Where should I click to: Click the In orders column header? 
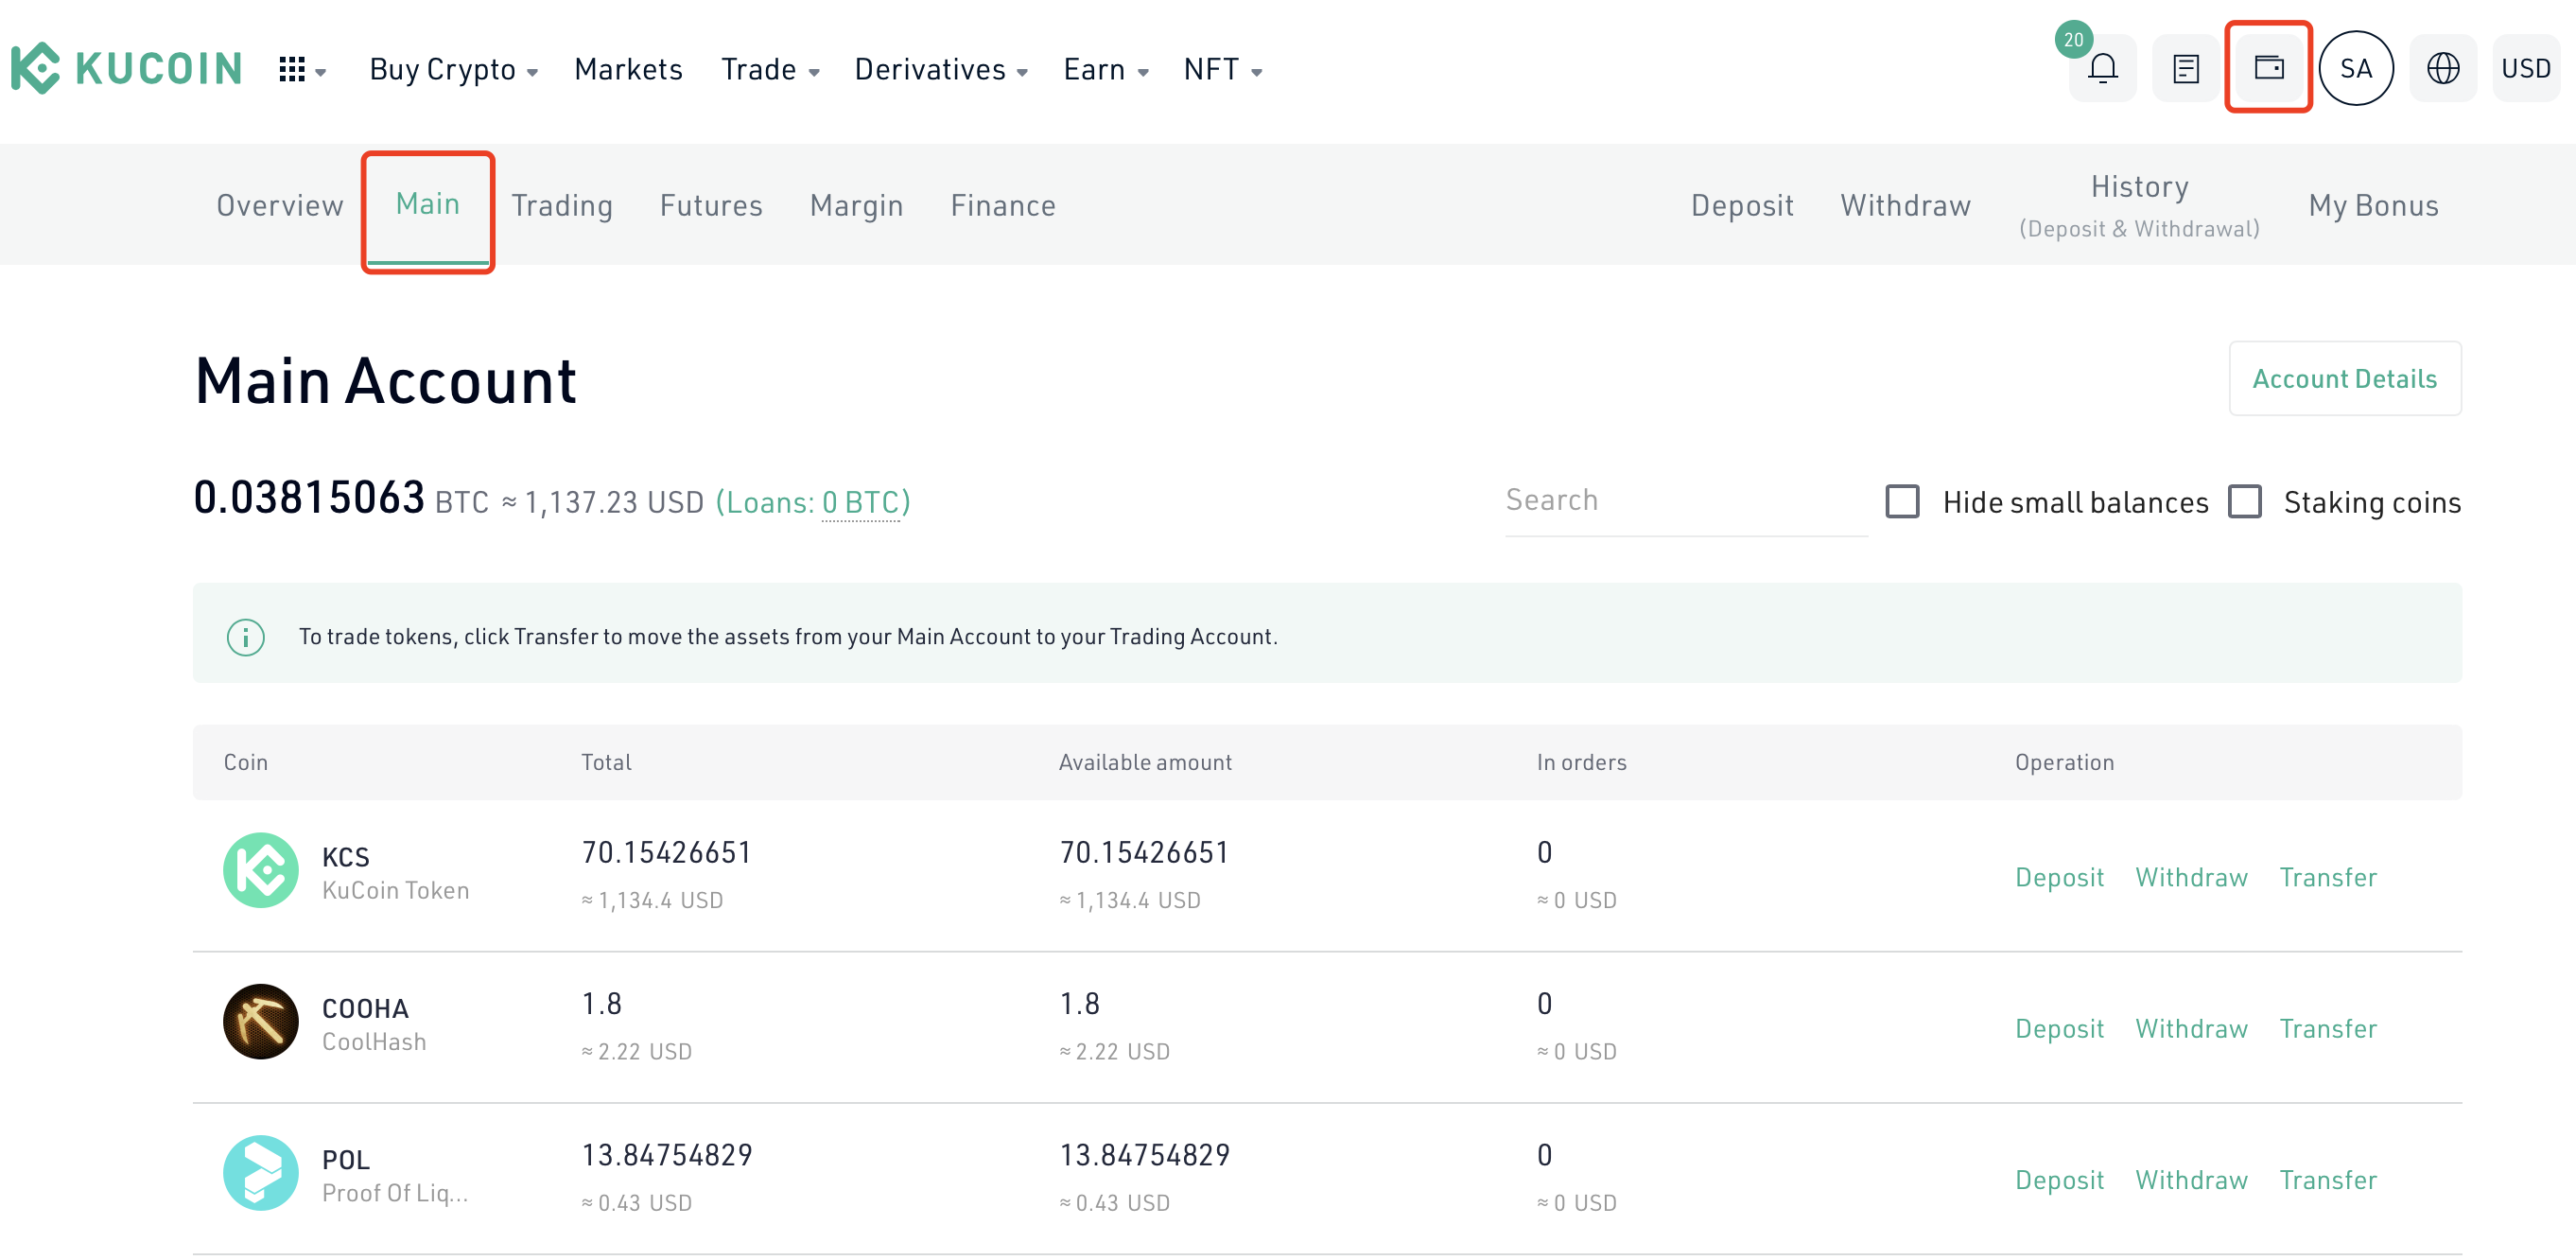coord(1581,762)
